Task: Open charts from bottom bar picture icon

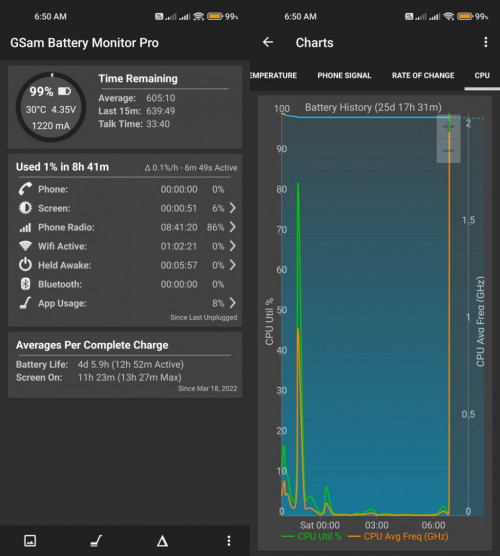Action: (x=30, y=541)
